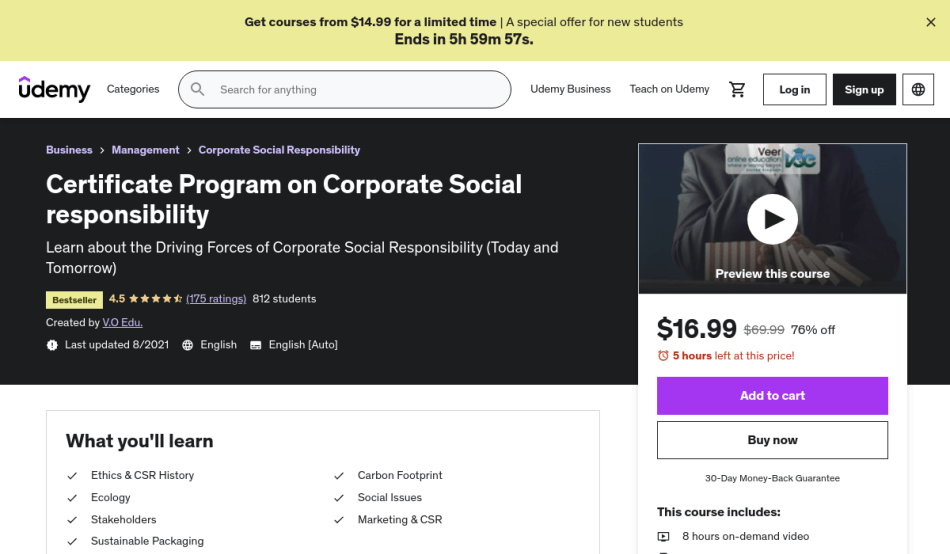Click the Sign up button

click(x=864, y=90)
